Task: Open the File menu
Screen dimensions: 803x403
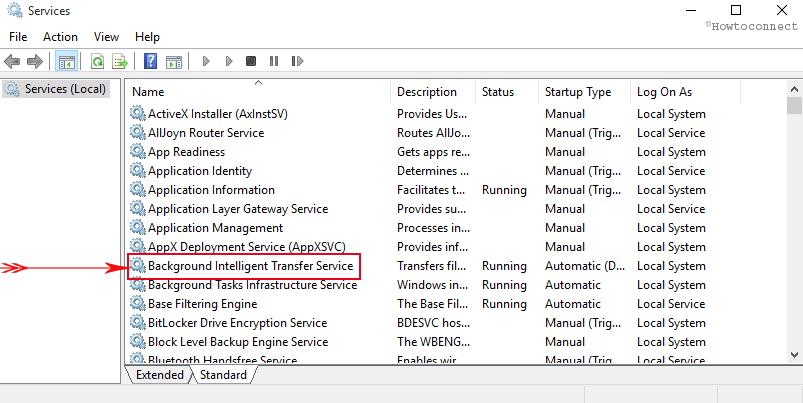Action: pos(18,37)
